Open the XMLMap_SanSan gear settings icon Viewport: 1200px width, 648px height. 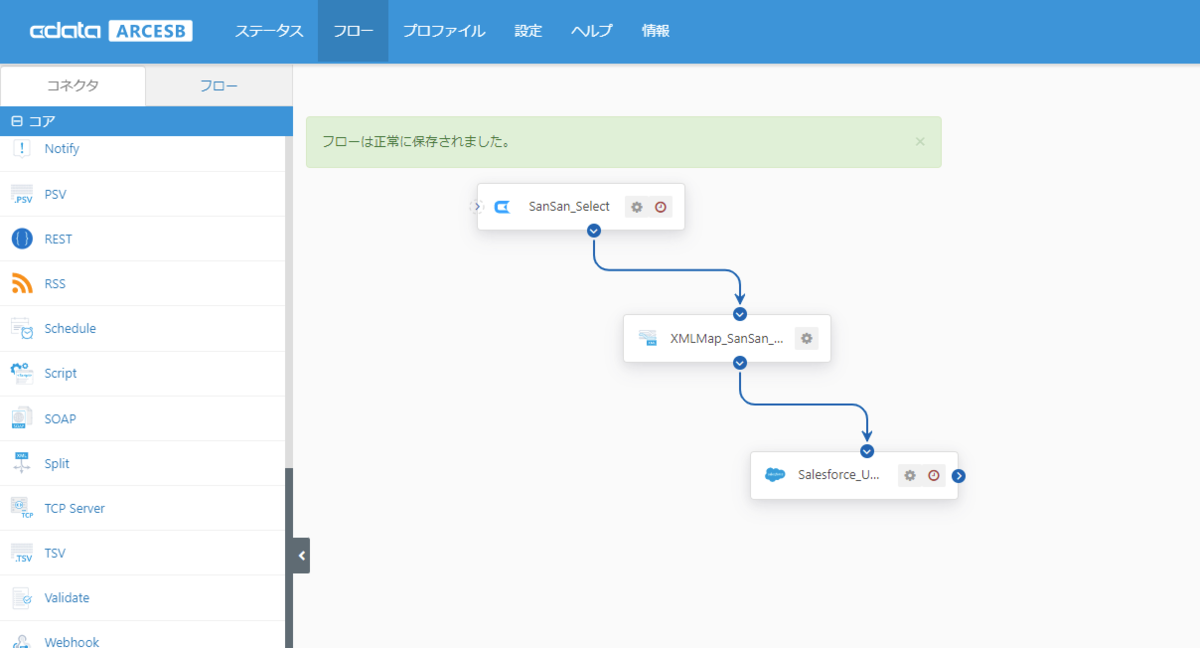click(807, 338)
